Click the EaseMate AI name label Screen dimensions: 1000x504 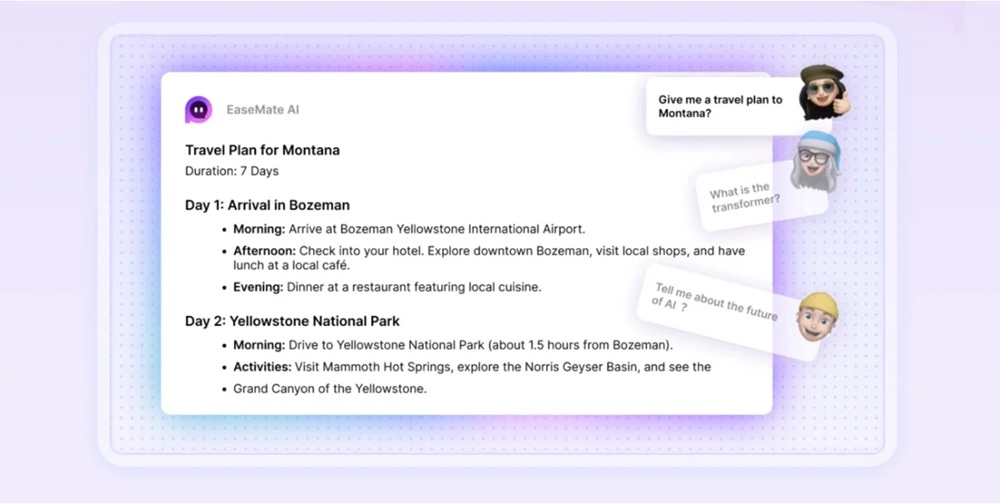[262, 109]
